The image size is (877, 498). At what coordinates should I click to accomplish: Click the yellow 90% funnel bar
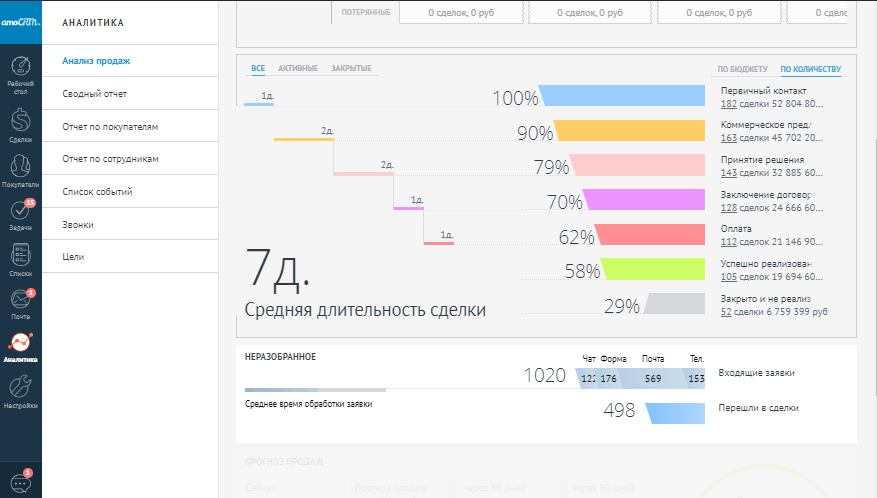point(632,131)
